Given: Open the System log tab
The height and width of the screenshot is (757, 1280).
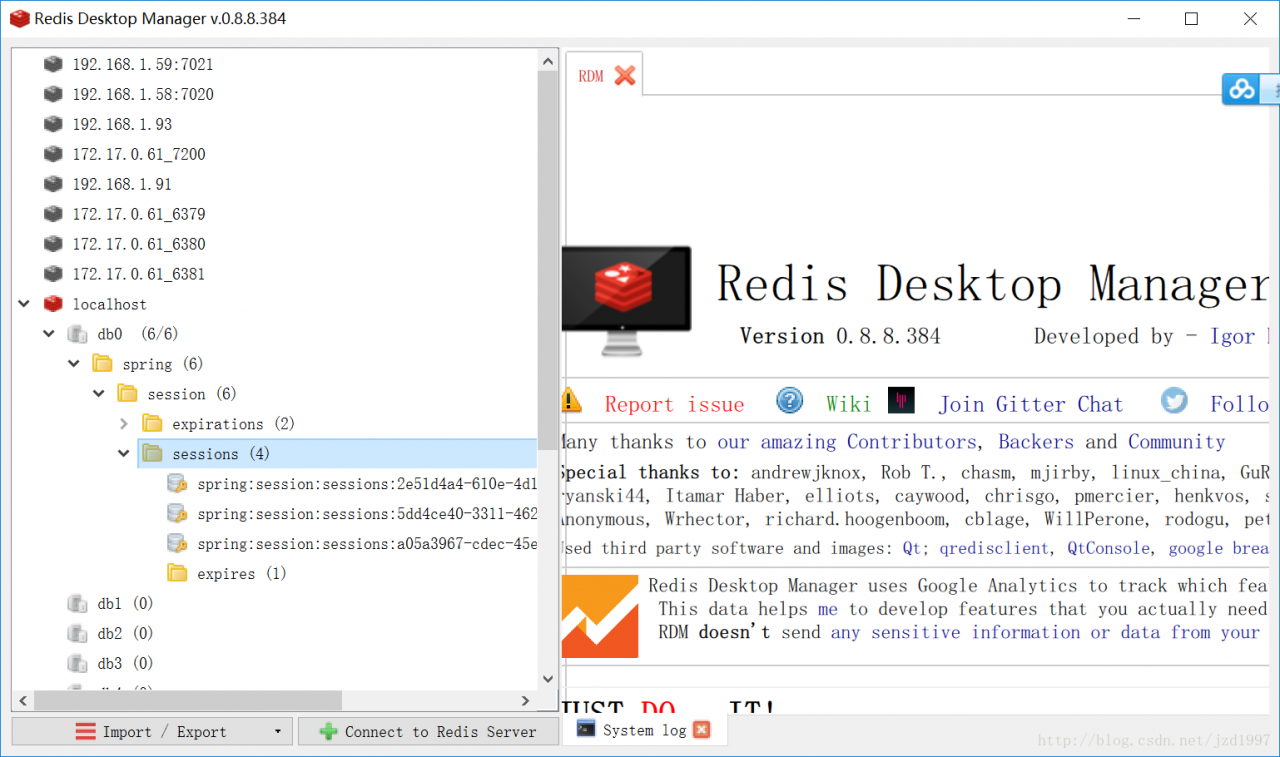Looking at the screenshot, I should click(644, 730).
